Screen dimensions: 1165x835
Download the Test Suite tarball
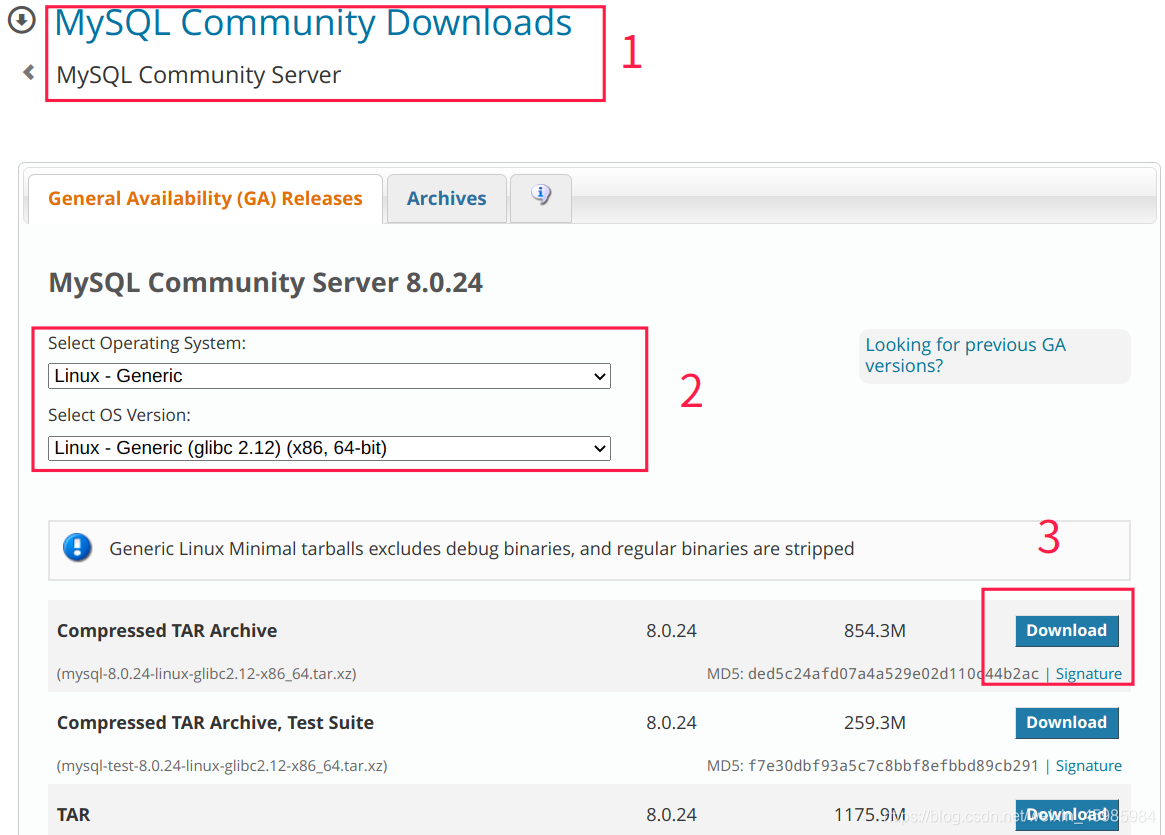point(1067,722)
